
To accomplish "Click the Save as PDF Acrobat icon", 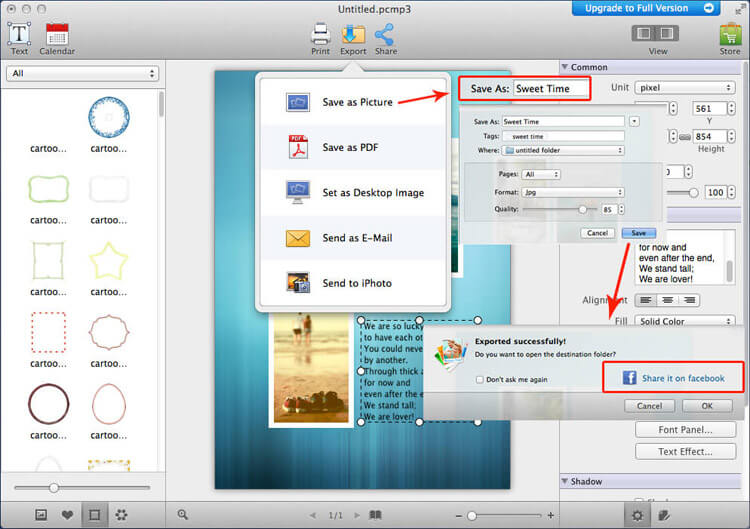I will pos(298,147).
